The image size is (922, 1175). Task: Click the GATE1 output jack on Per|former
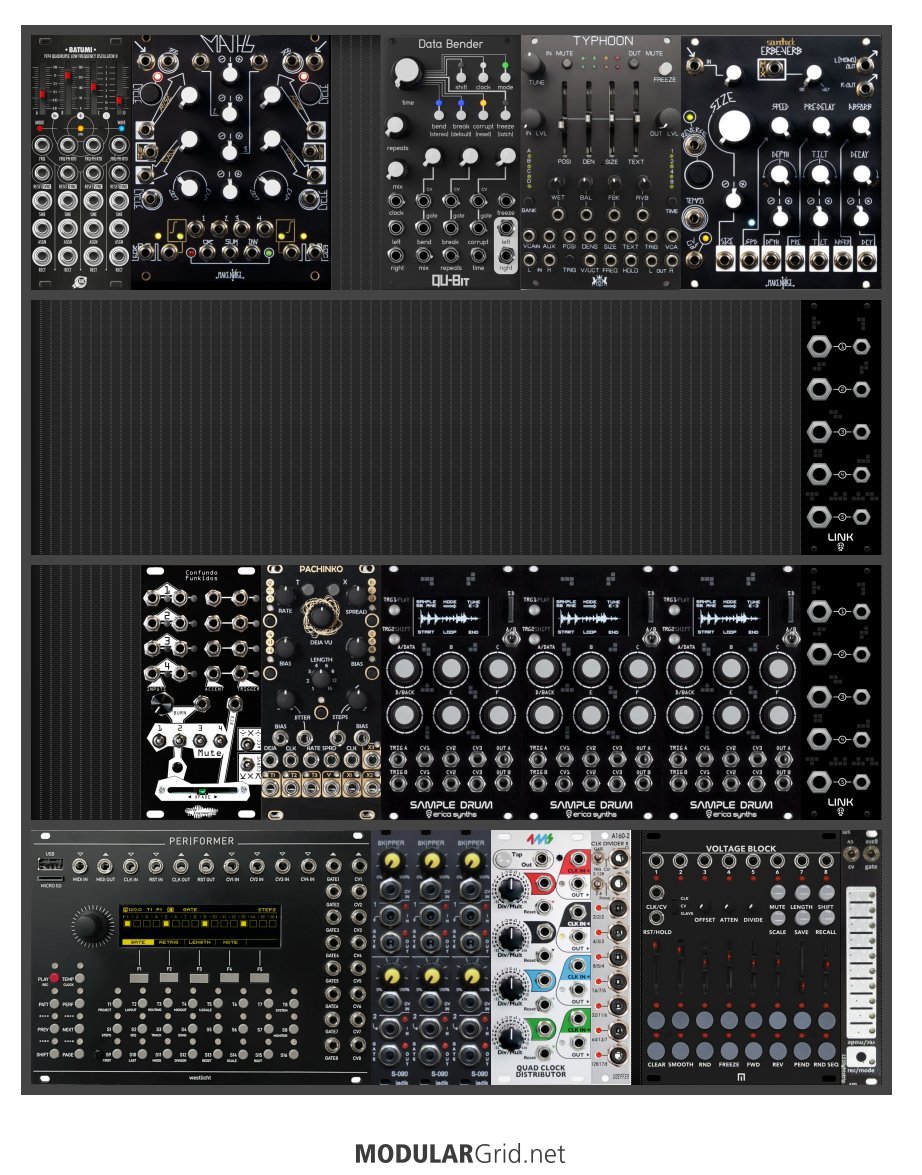[x=334, y=867]
